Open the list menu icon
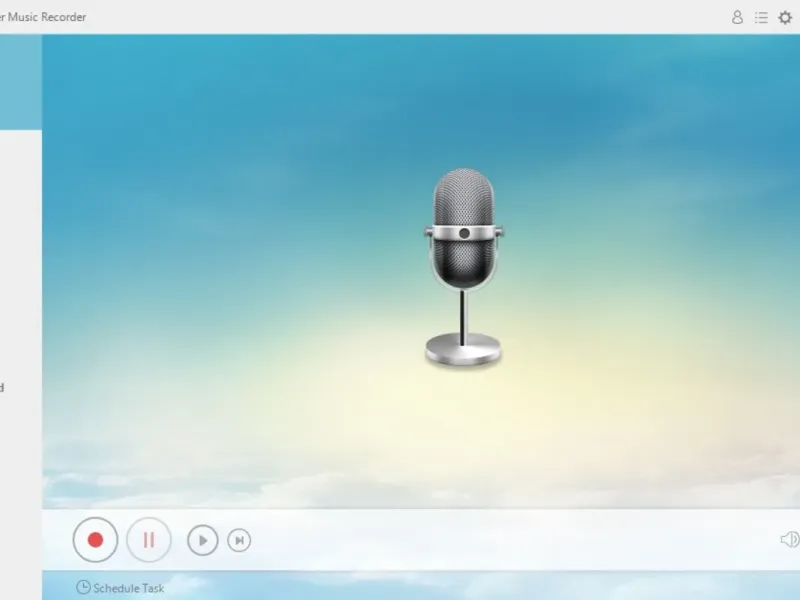This screenshot has height=600, width=800. 761,17
